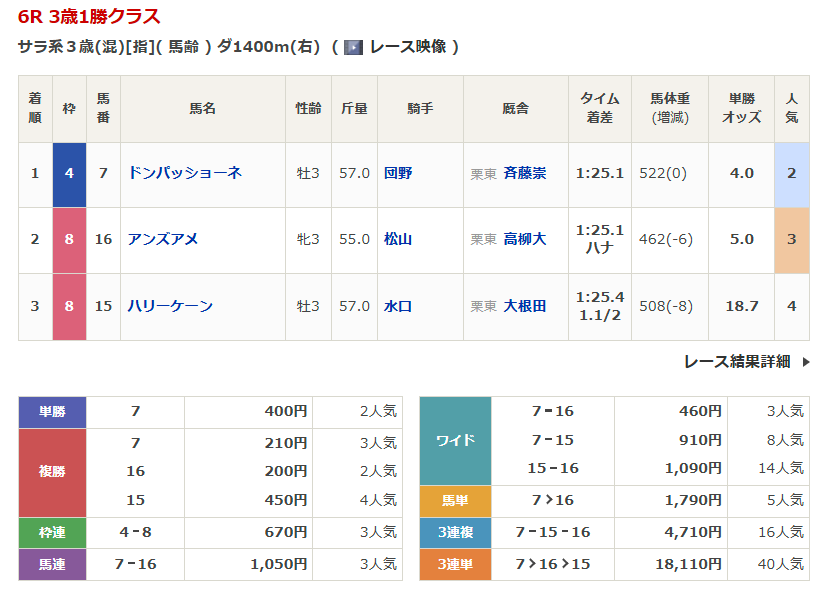This screenshot has width=826, height=592.
Task: Click the race video camera icon
Action: click(x=353, y=47)
